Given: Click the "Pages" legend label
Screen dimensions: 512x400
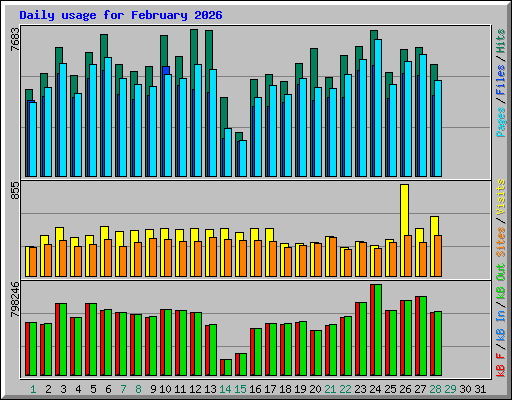Looking at the screenshot, I should tap(501, 122).
